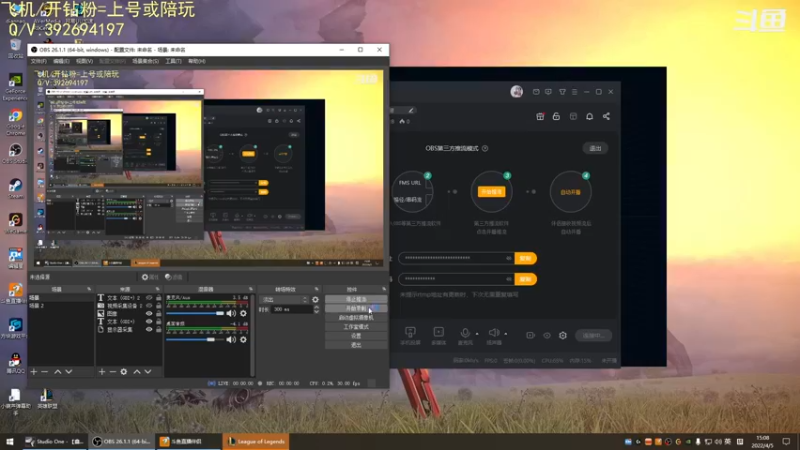This screenshot has height=450, width=800.
Task: Remove the selected source with the minus icon
Action: click(x=113, y=372)
